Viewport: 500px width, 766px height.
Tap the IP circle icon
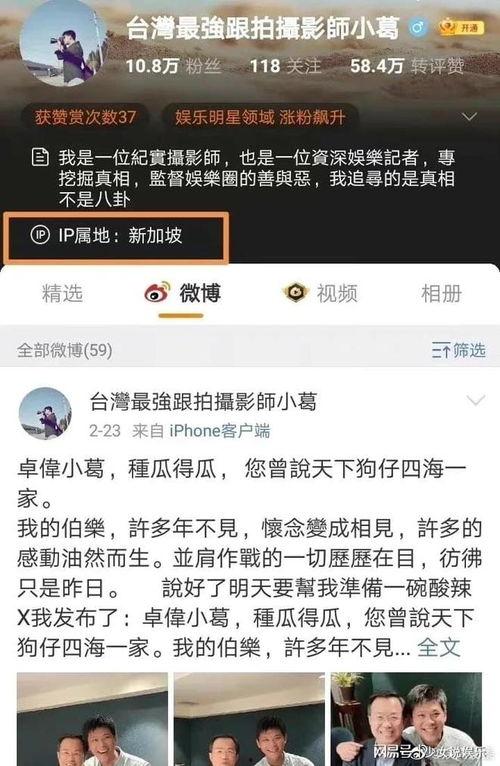coord(40,235)
